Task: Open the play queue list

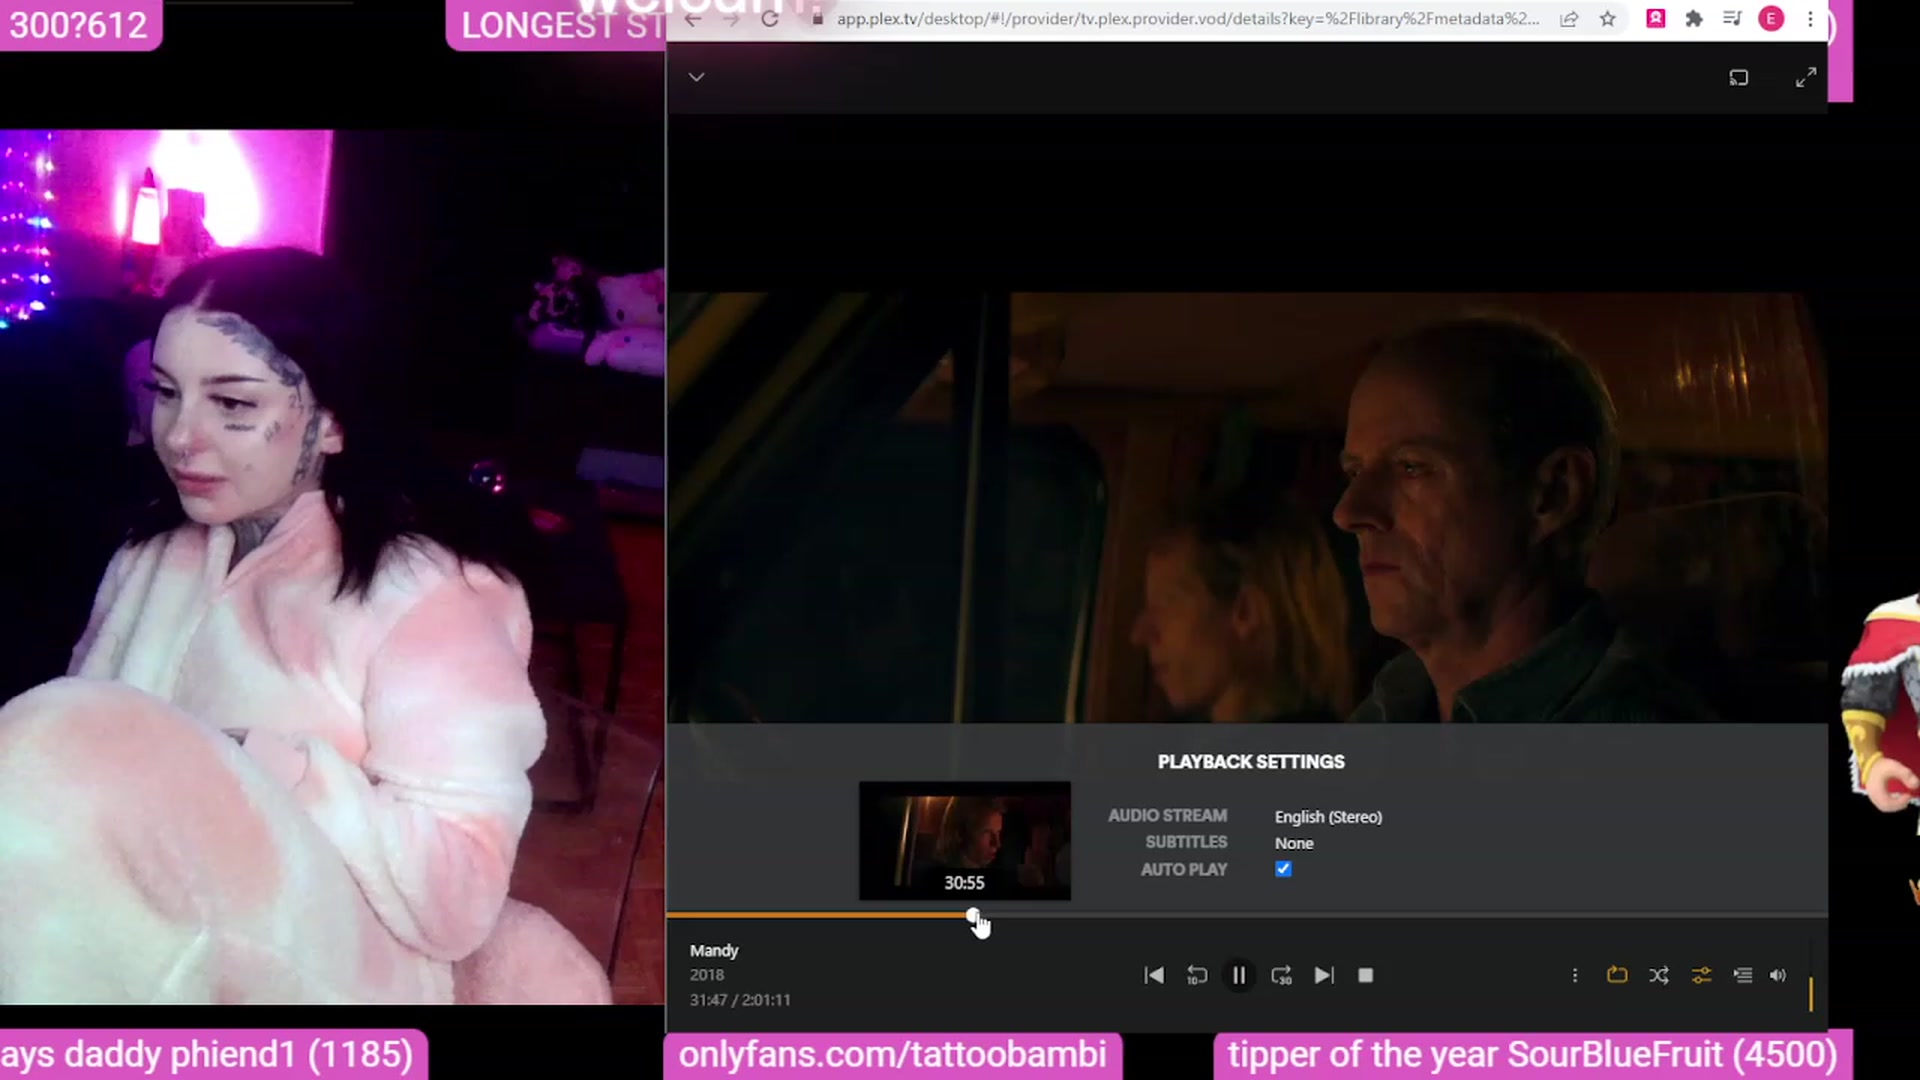Action: click(1742, 975)
